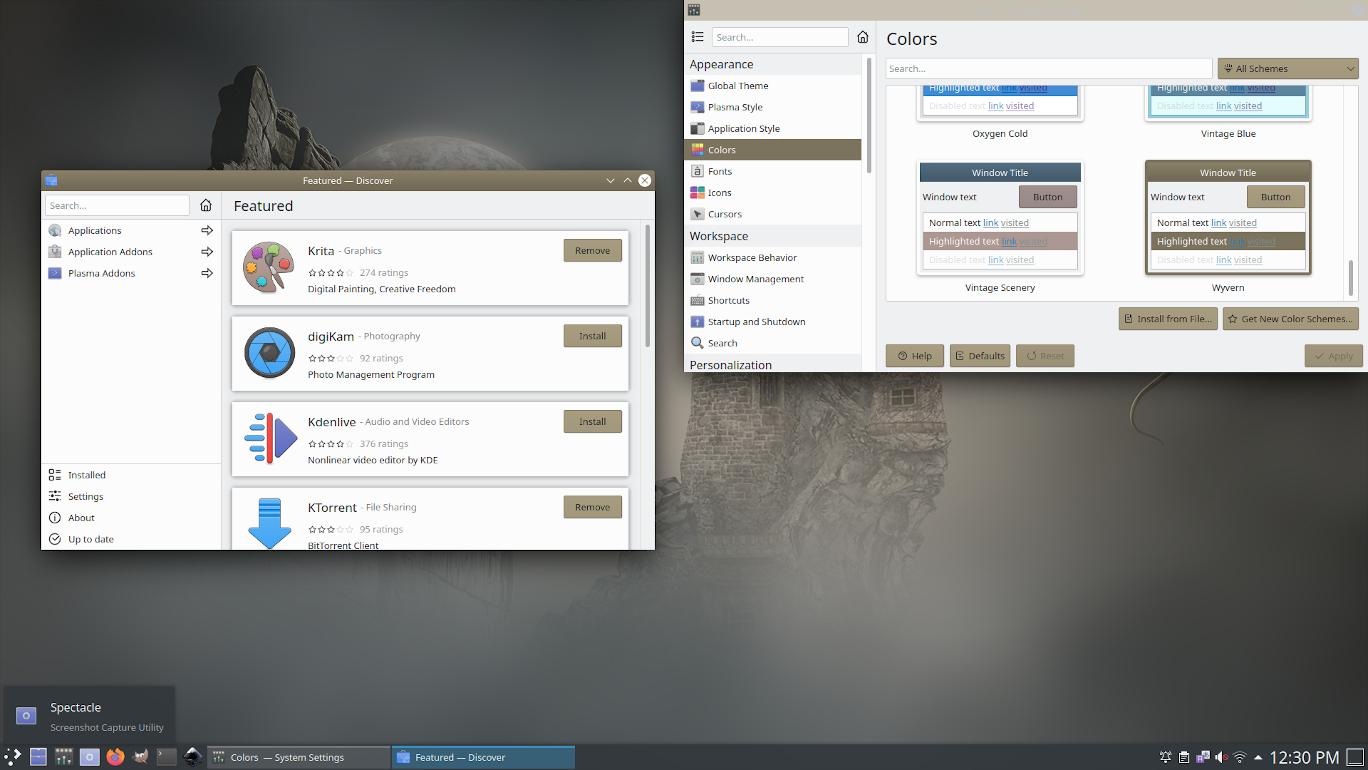Open Startup and Shutdown settings
This screenshot has width=1368, height=770.
point(773,322)
